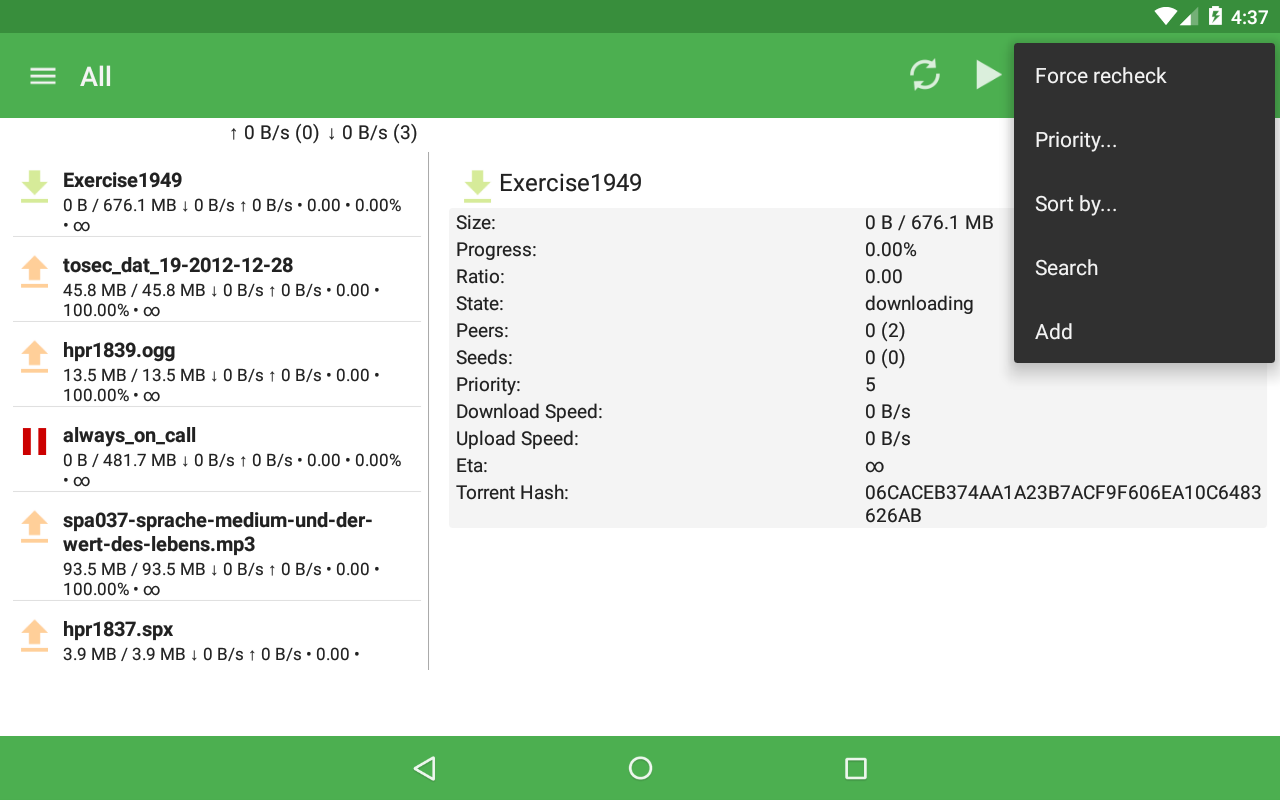Viewport: 1280px width, 800px height.
Task: Tap the 4:37 clock in status bar
Action: point(1249,17)
